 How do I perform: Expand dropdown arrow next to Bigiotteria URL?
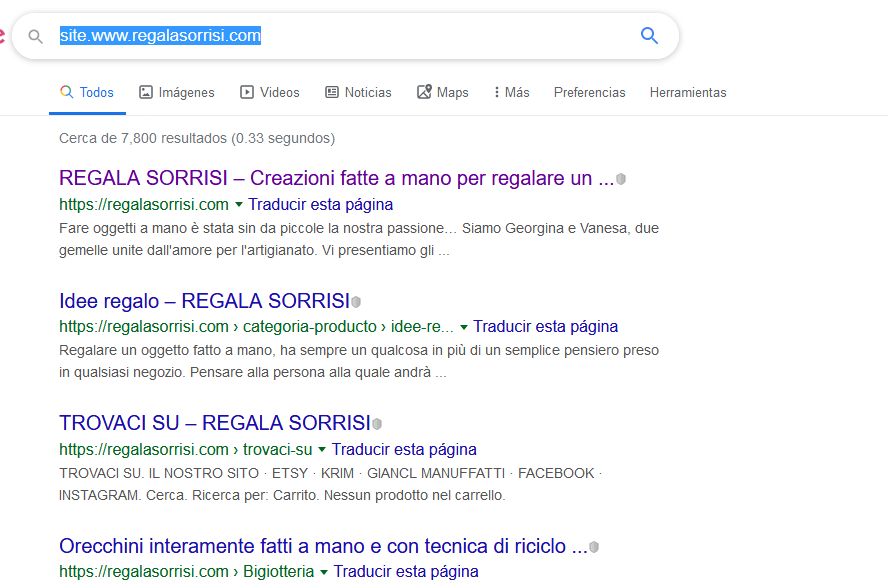(323, 572)
